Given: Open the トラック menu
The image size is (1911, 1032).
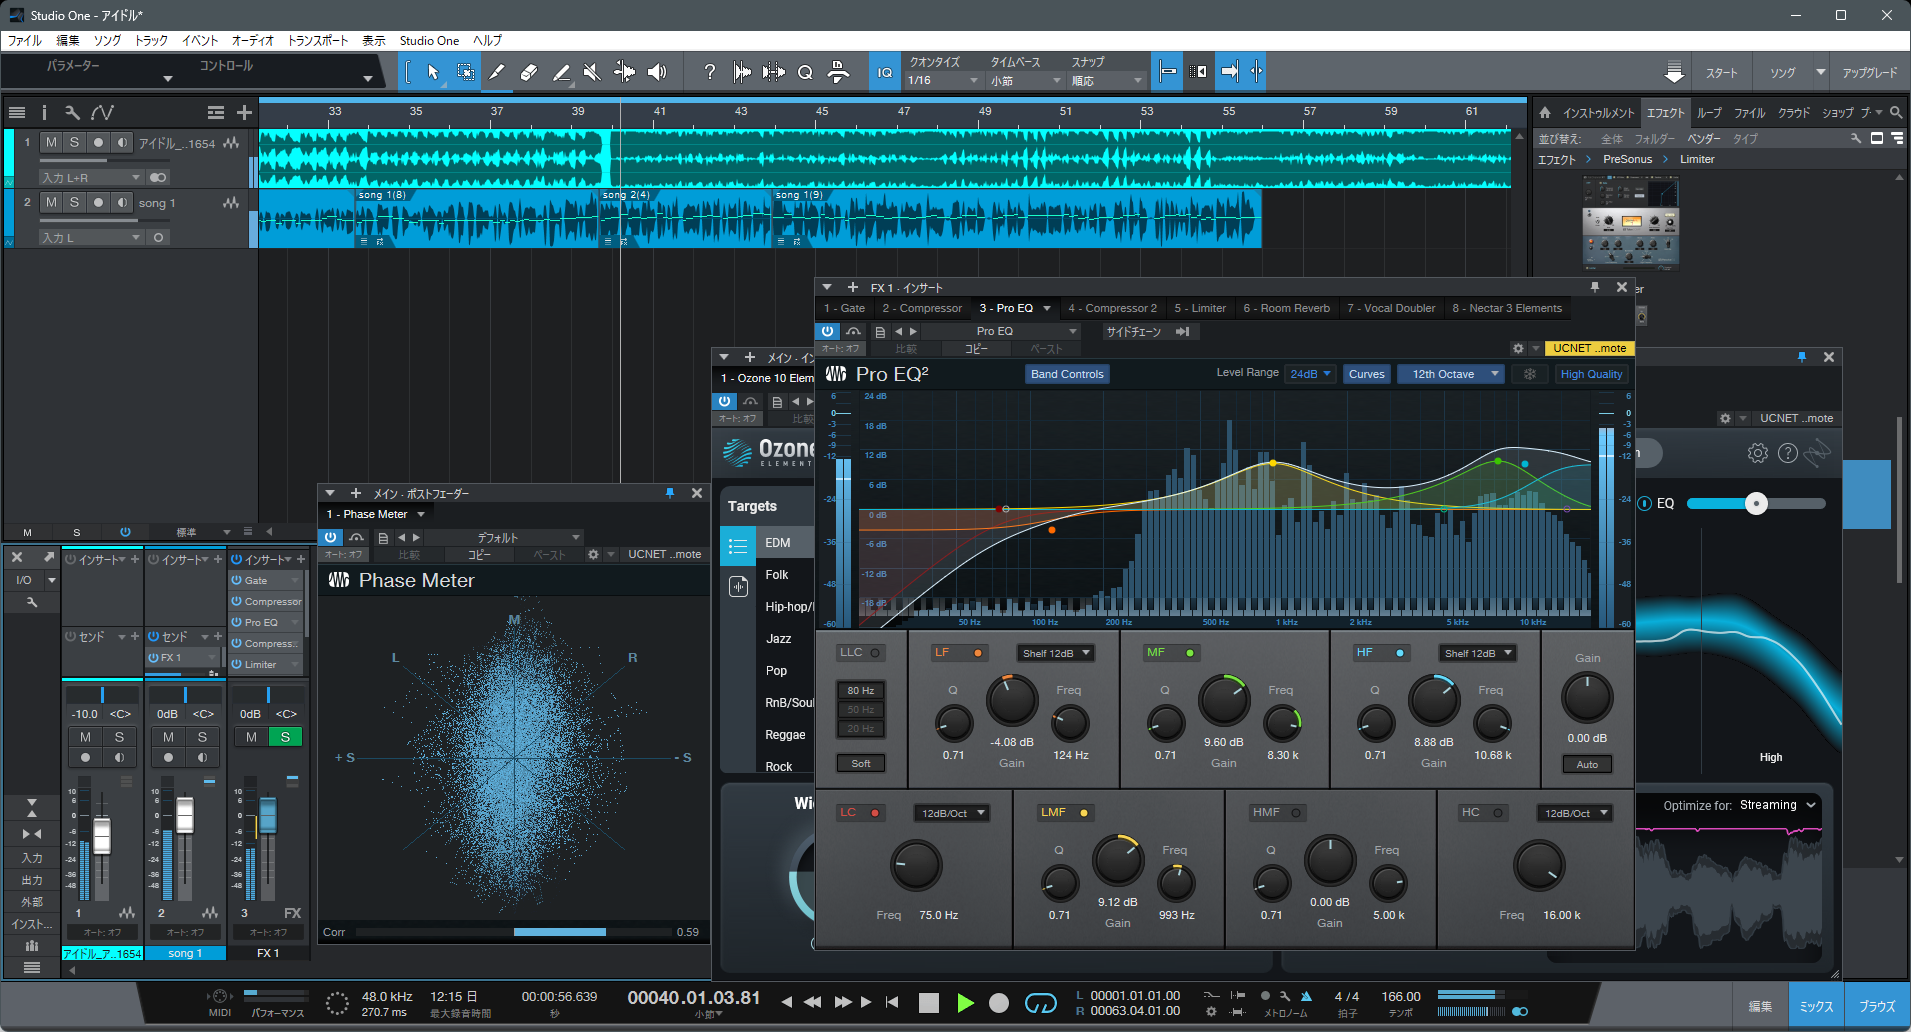Looking at the screenshot, I should 152,41.
